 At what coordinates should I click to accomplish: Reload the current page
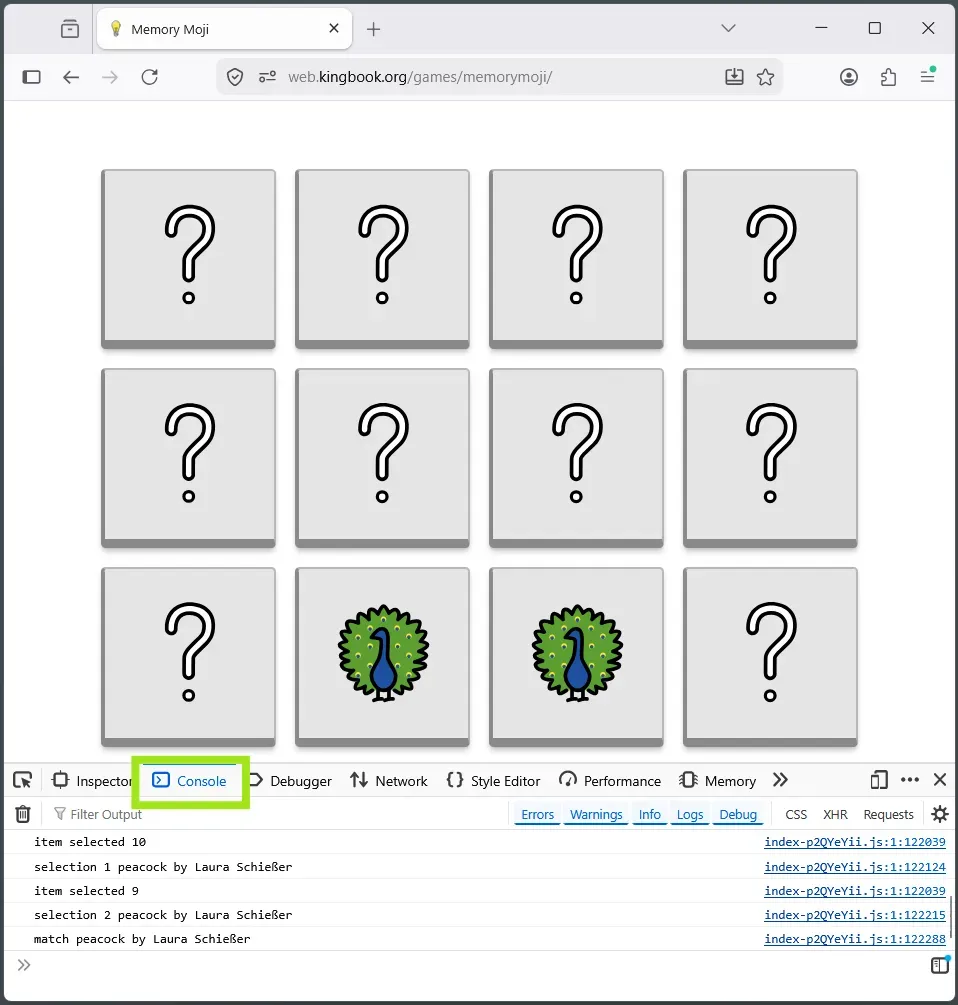point(149,77)
